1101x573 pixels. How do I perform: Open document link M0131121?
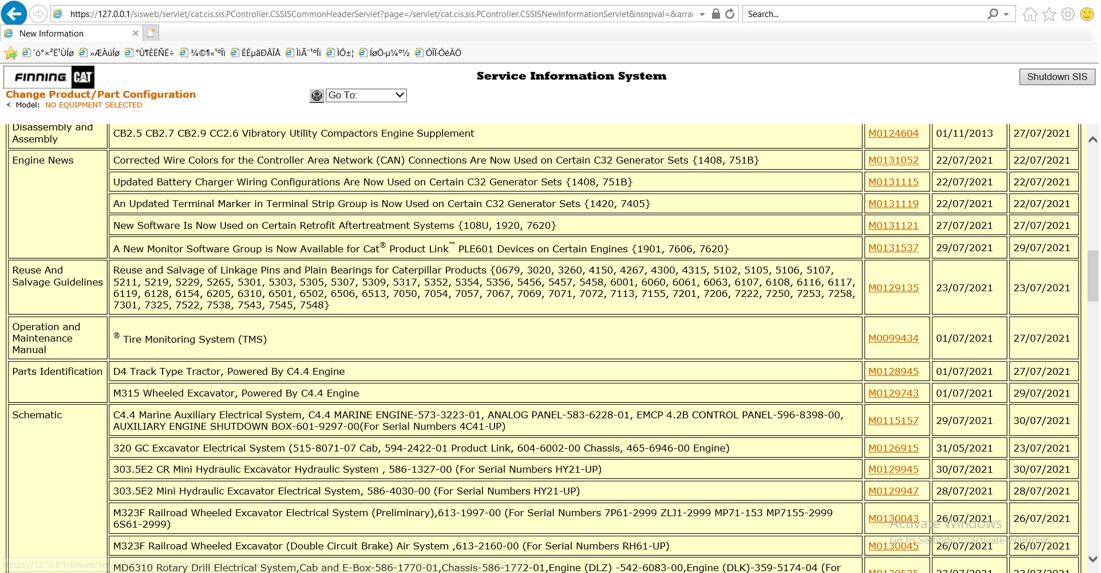tap(893, 225)
